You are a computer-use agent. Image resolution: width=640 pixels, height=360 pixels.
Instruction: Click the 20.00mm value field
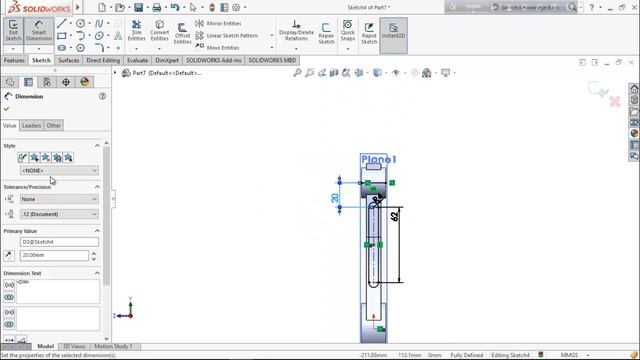(x=54, y=255)
